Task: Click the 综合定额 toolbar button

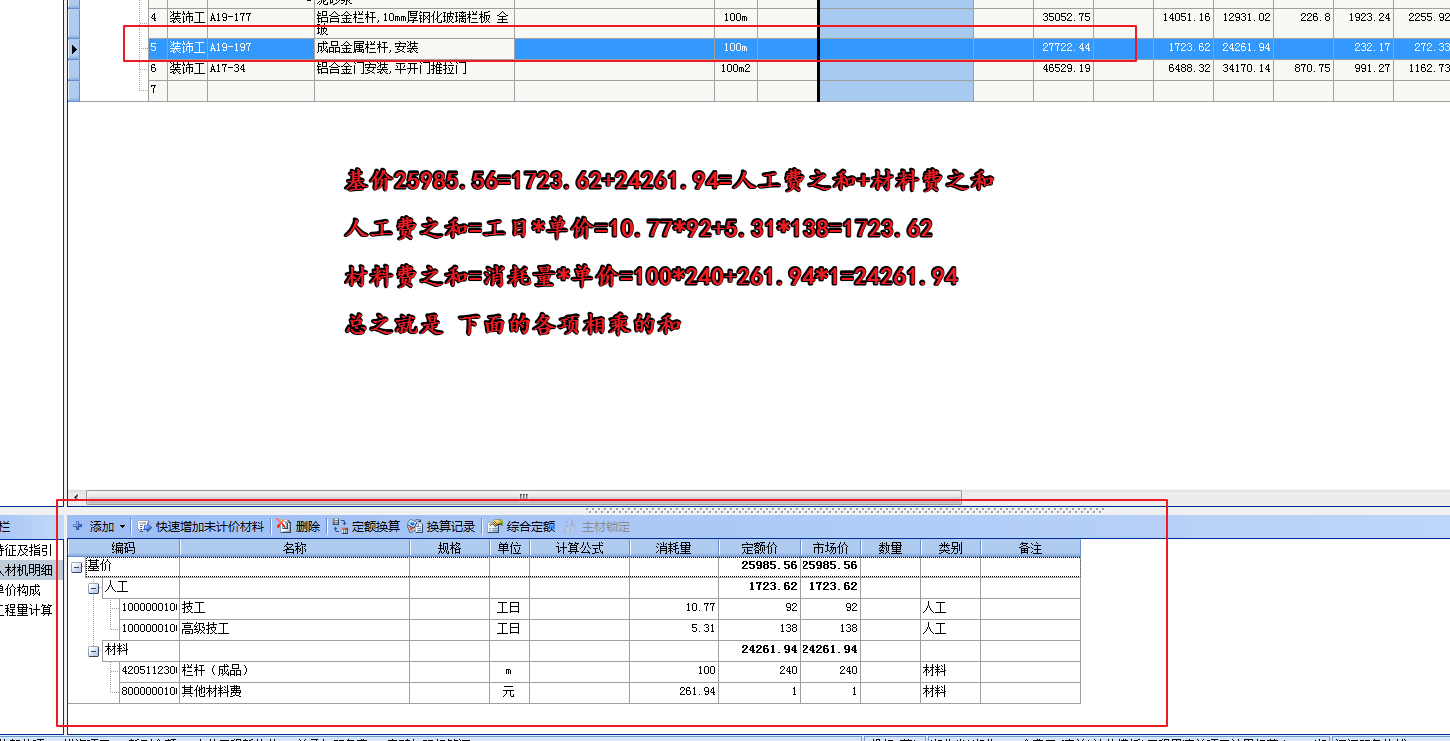Action: tap(521, 526)
